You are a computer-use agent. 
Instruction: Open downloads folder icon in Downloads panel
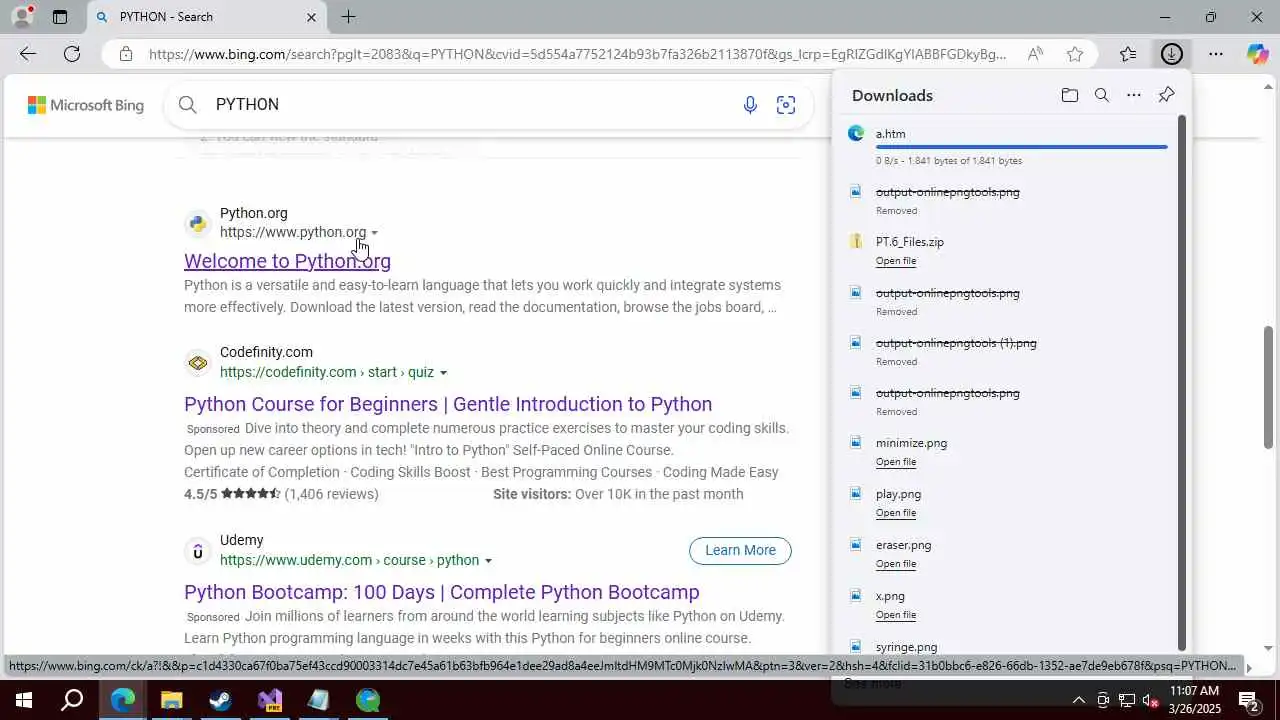click(x=1070, y=95)
